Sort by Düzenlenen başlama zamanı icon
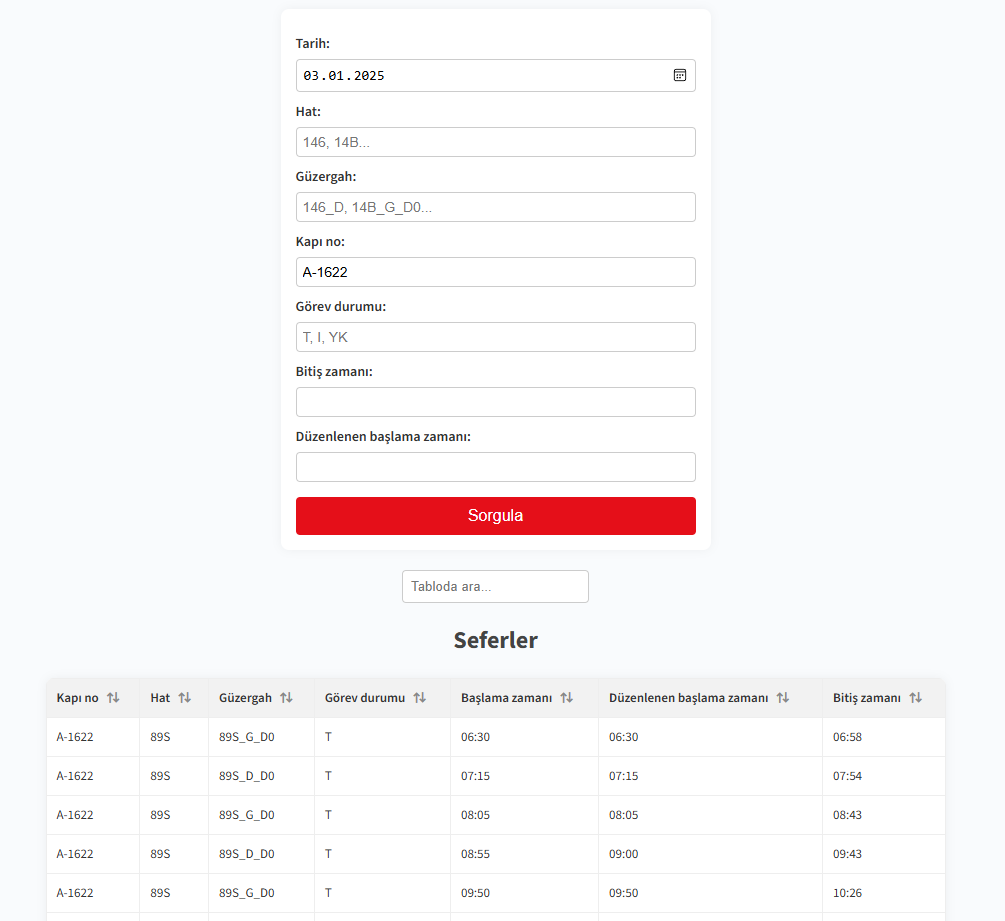 click(782, 698)
